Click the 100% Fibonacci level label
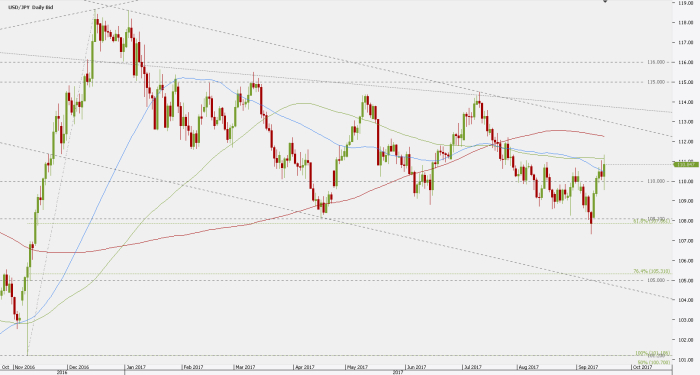This screenshot has width=700, height=375. (x=653, y=353)
